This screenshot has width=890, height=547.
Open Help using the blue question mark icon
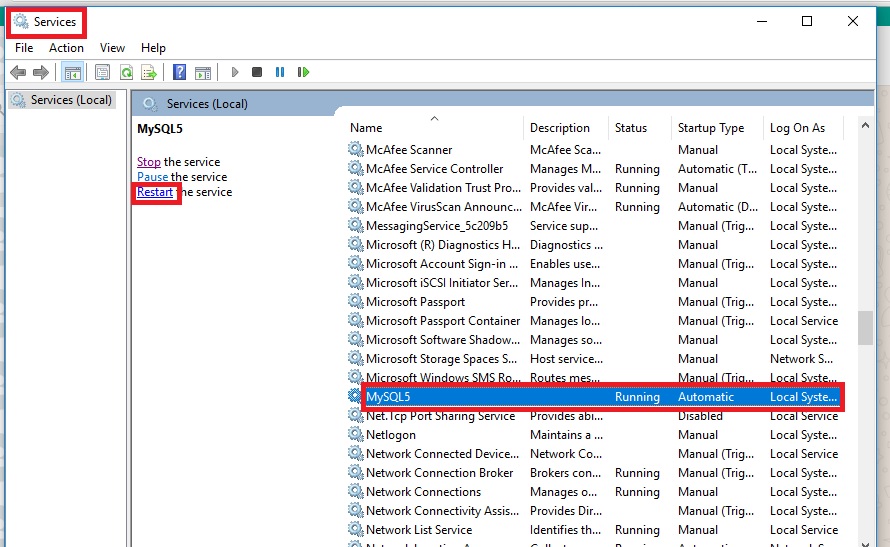(x=179, y=72)
